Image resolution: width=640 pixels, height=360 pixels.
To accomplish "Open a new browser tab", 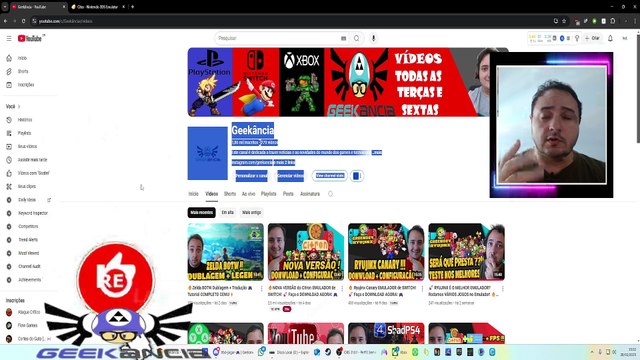I will pyautogui.click(x=133, y=7).
